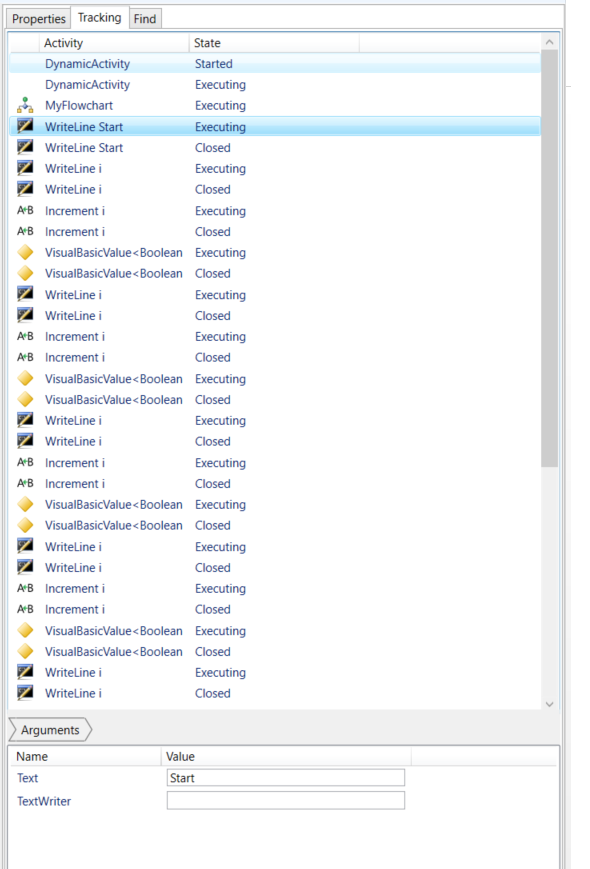Collapse the Arguments section

tap(50, 730)
